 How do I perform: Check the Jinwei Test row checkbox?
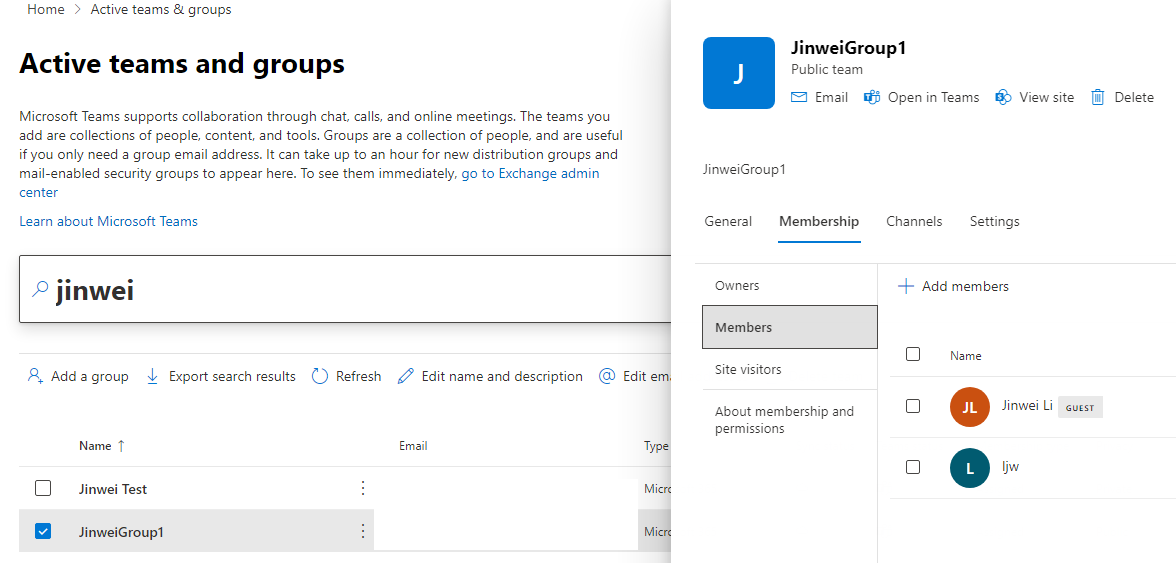tap(43, 489)
